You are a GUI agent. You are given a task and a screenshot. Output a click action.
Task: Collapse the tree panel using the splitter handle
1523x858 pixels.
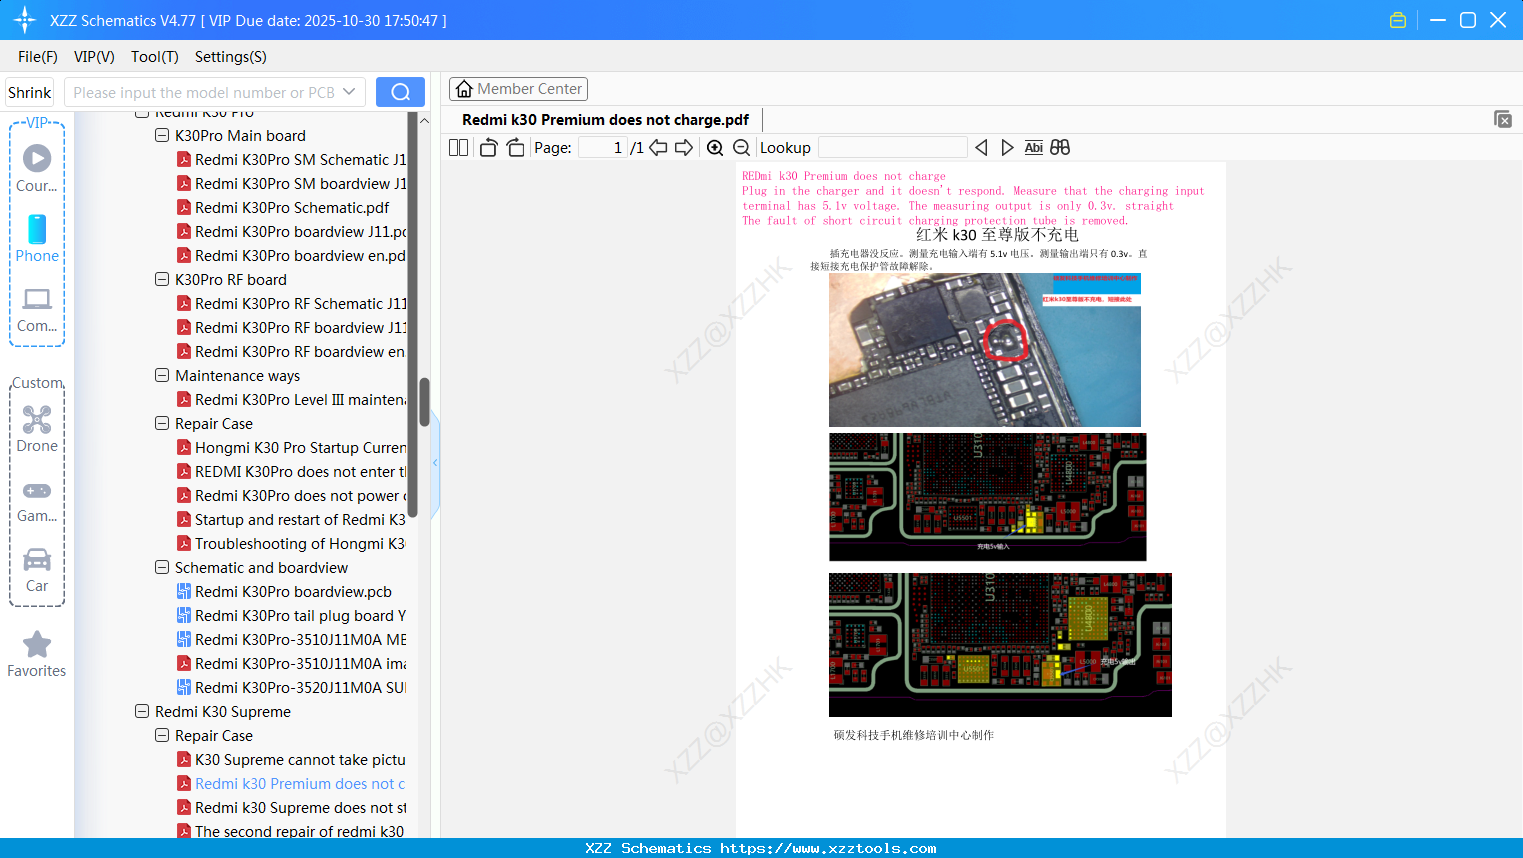coord(435,463)
